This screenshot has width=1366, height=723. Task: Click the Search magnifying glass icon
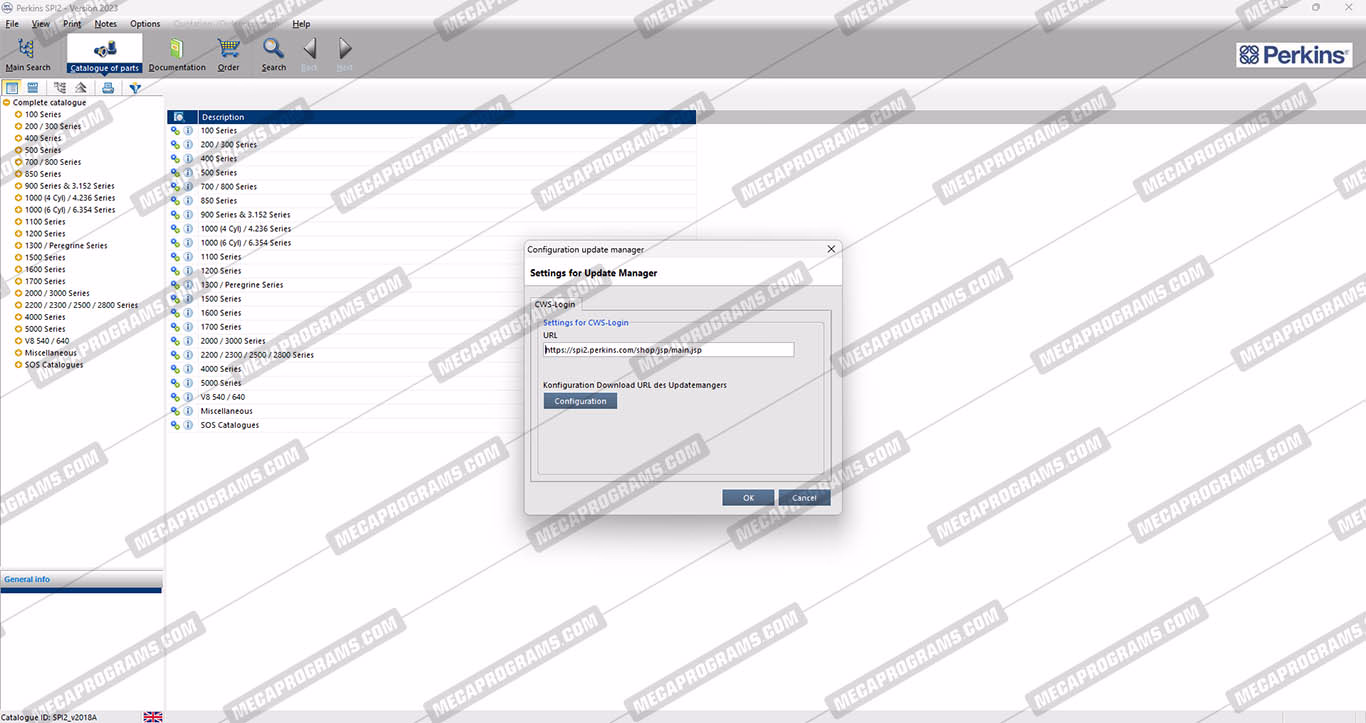(274, 53)
